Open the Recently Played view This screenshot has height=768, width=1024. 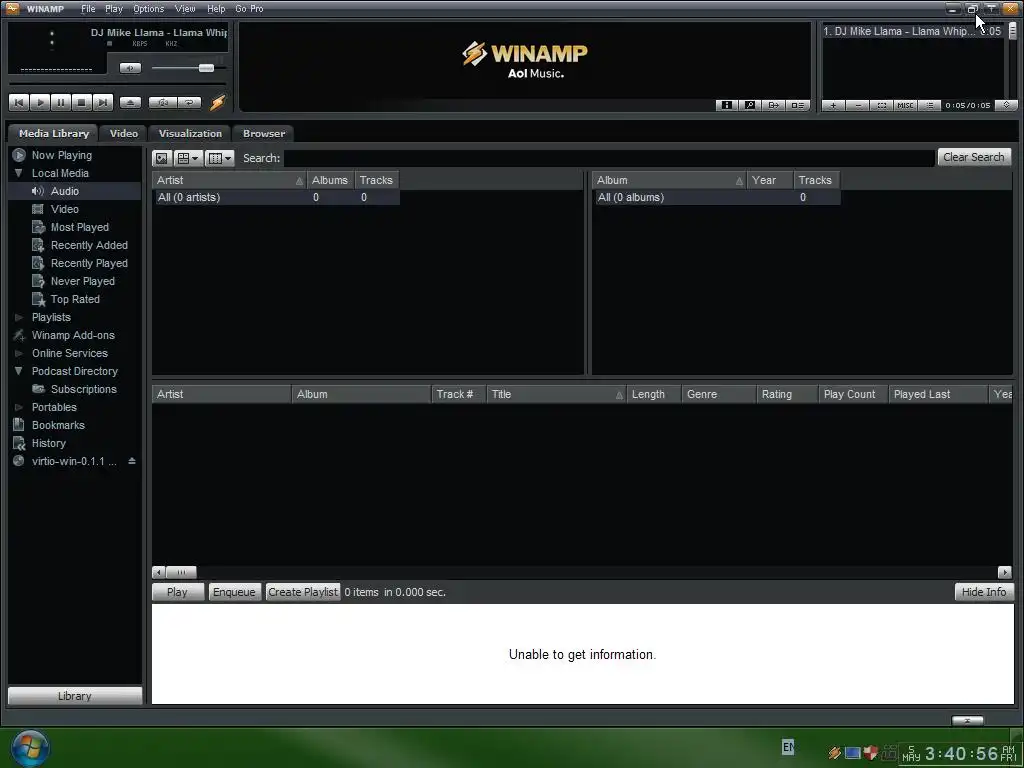point(89,263)
